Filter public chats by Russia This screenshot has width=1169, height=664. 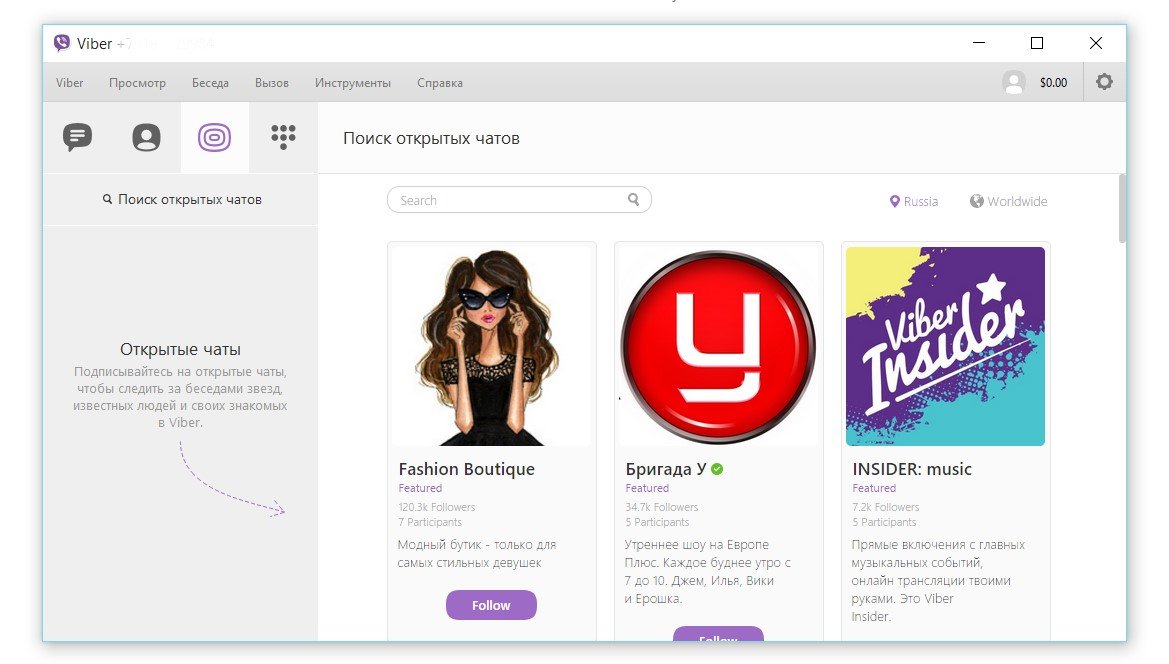tap(914, 201)
